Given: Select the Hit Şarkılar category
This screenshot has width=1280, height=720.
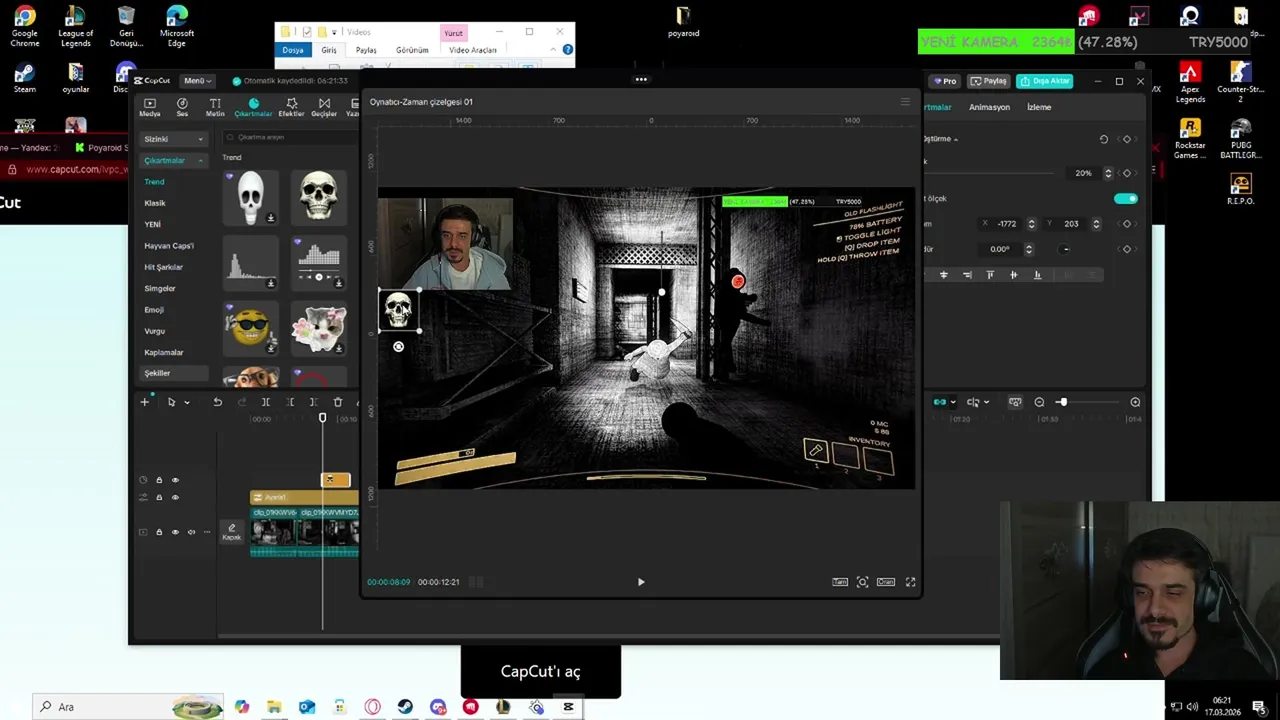Looking at the screenshot, I should pos(164,267).
